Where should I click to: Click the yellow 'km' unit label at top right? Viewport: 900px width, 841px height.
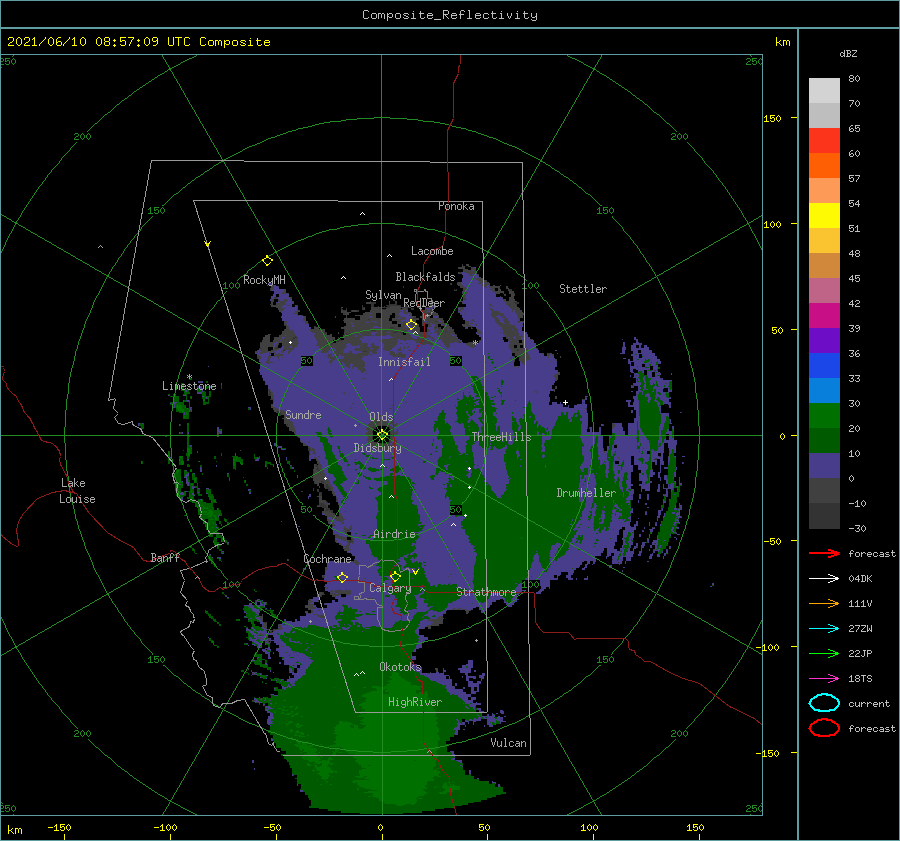[x=782, y=42]
